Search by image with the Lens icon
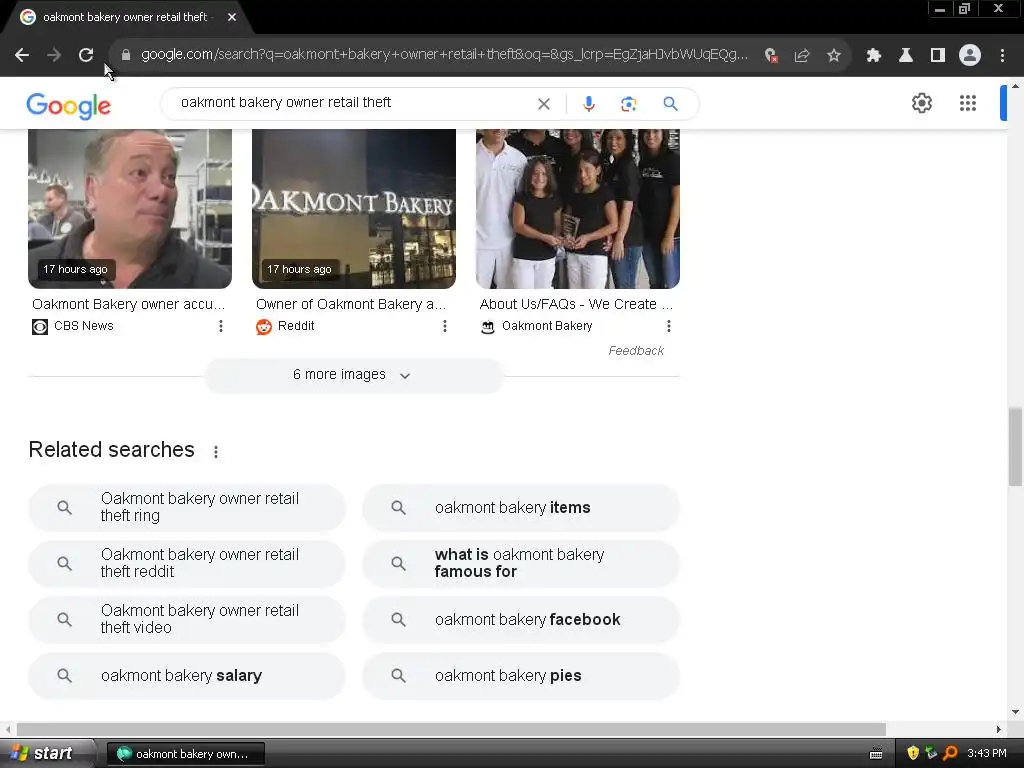The image size is (1024, 768). click(x=628, y=104)
